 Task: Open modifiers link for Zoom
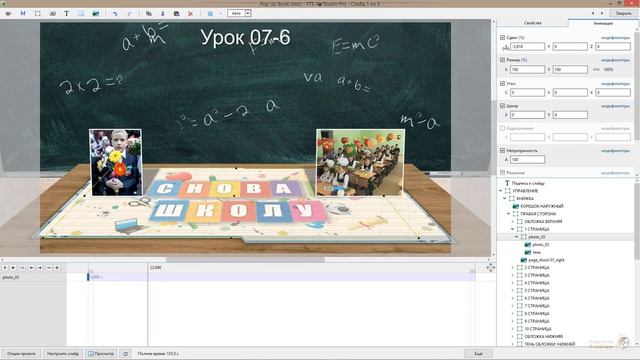pyautogui.click(x=615, y=60)
